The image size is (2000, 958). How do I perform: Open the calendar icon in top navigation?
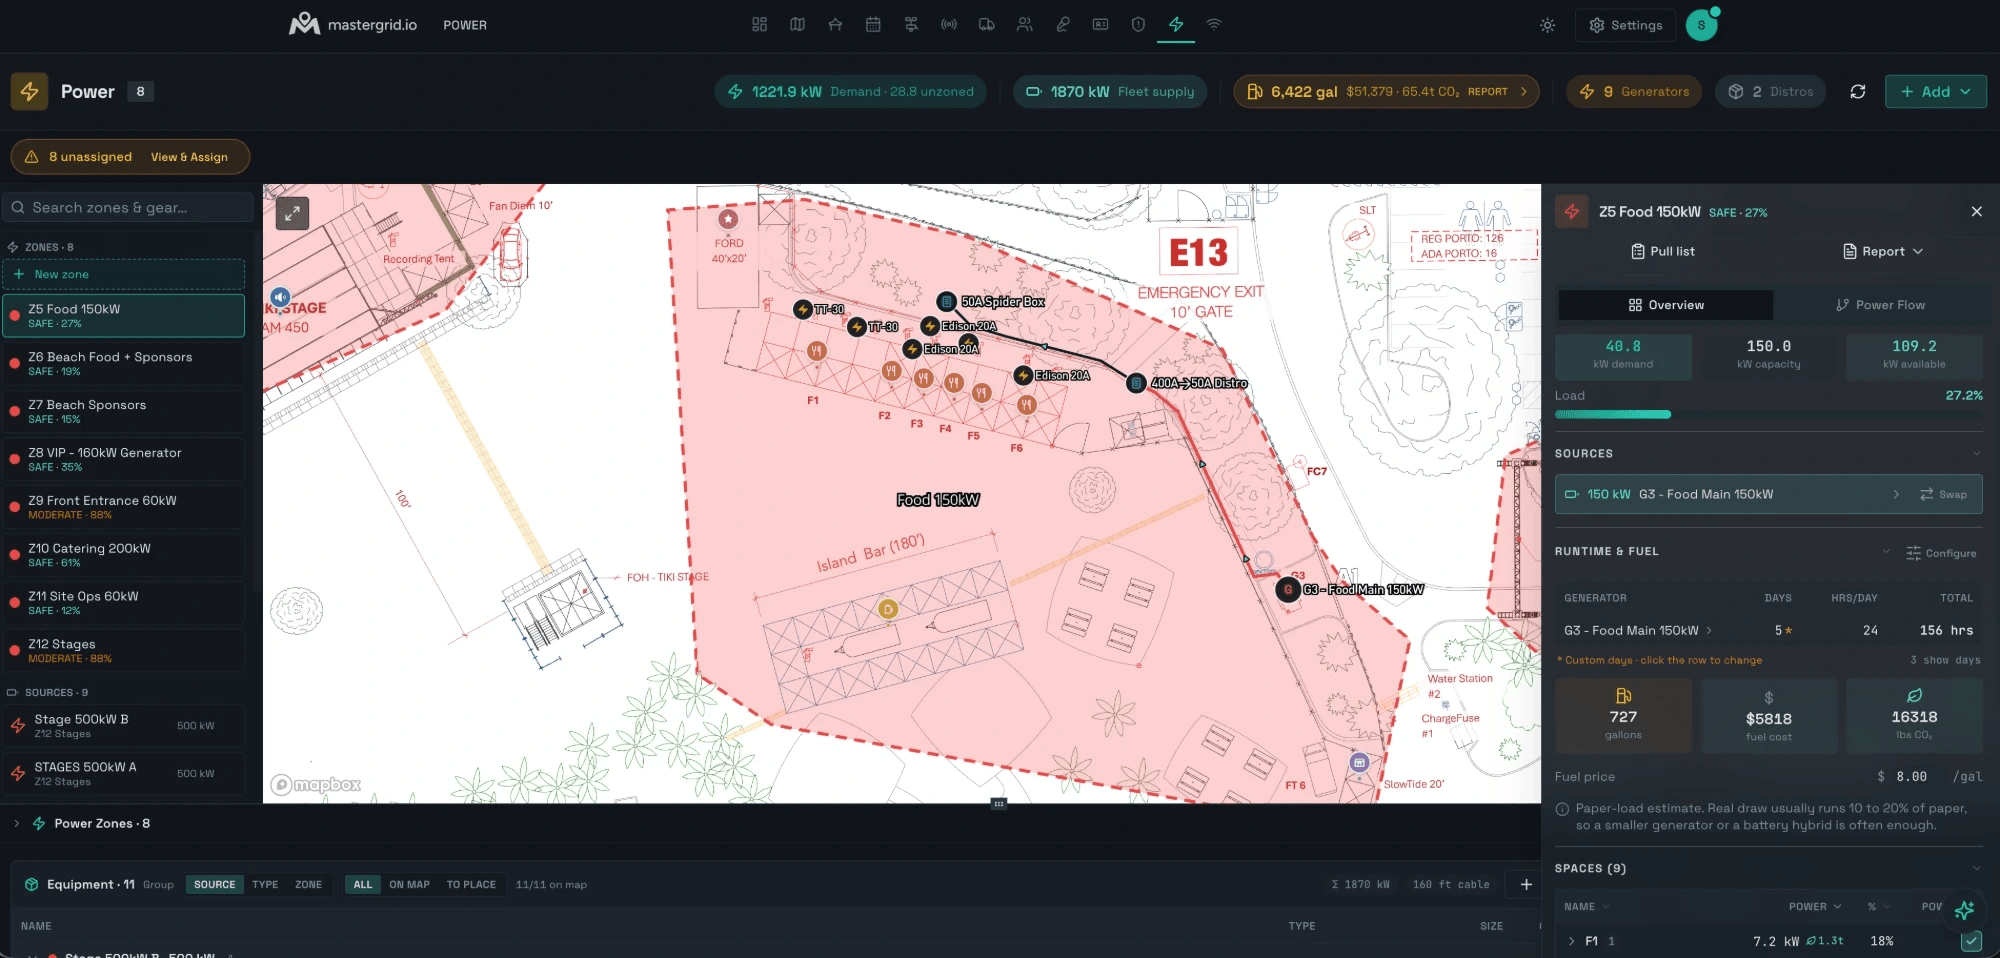pos(873,24)
